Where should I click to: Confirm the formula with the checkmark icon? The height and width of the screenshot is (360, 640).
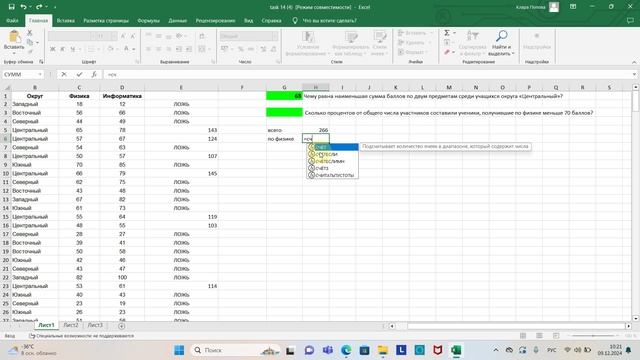tap(79, 74)
